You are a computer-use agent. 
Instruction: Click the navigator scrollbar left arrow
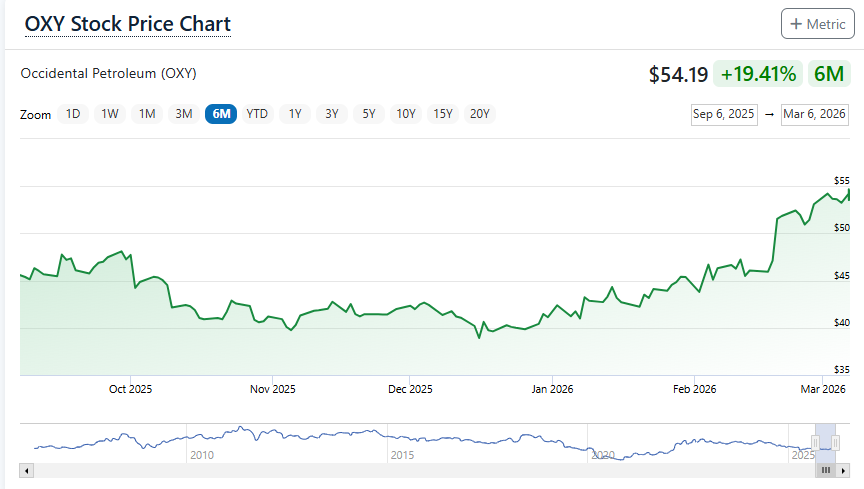coord(27,470)
